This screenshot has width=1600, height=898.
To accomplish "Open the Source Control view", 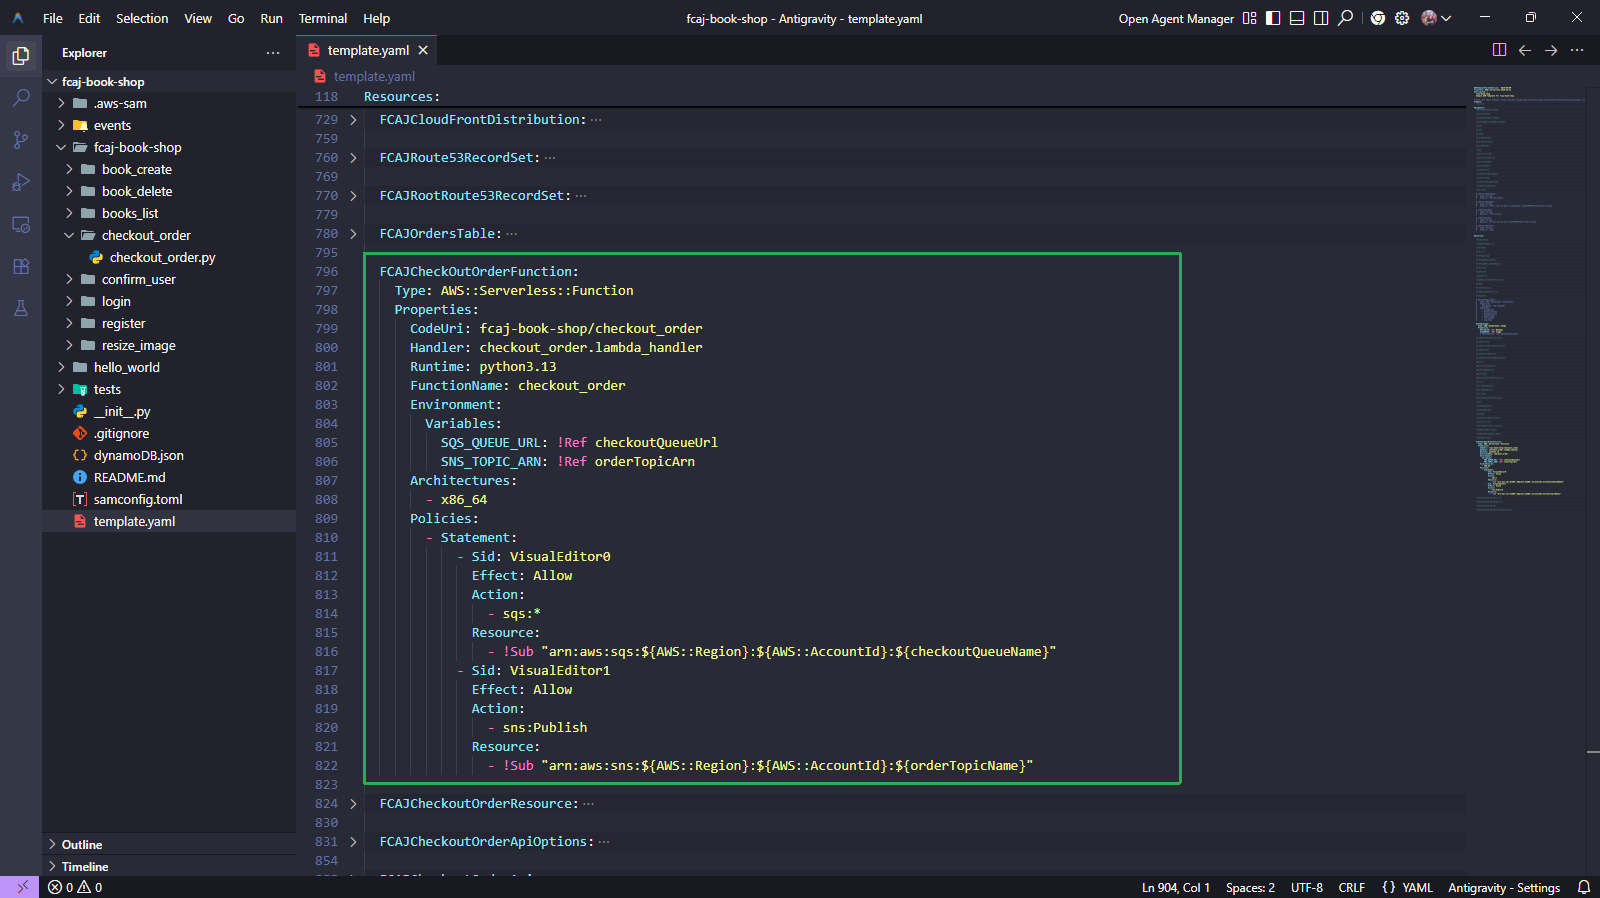I will pos(21,140).
